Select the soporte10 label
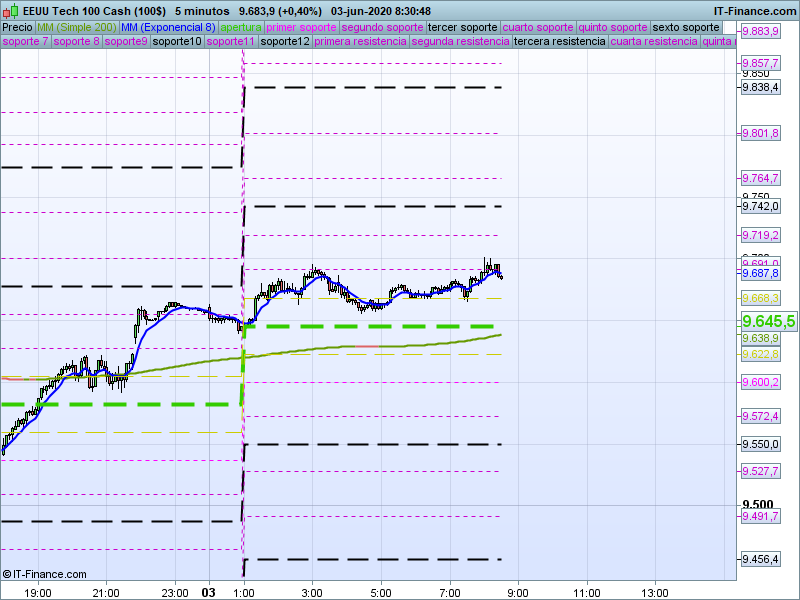Image resolution: width=800 pixels, height=600 pixels. 177,42
